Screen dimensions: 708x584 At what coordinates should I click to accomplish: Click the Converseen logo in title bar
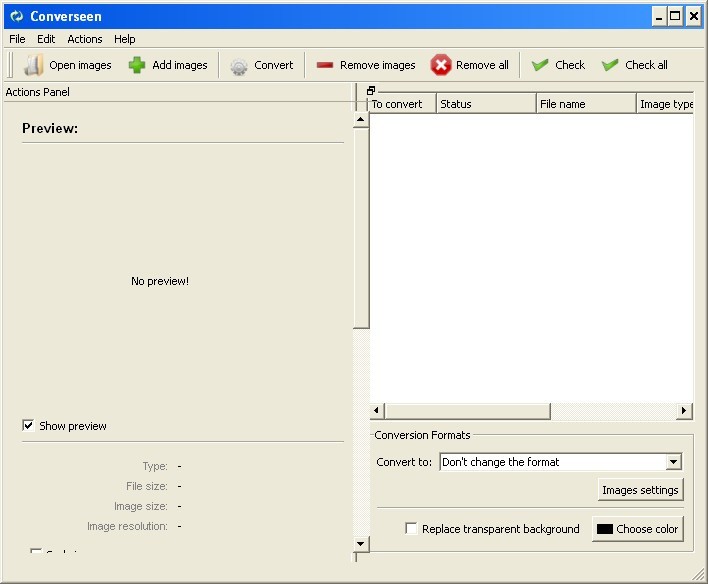[17, 16]
